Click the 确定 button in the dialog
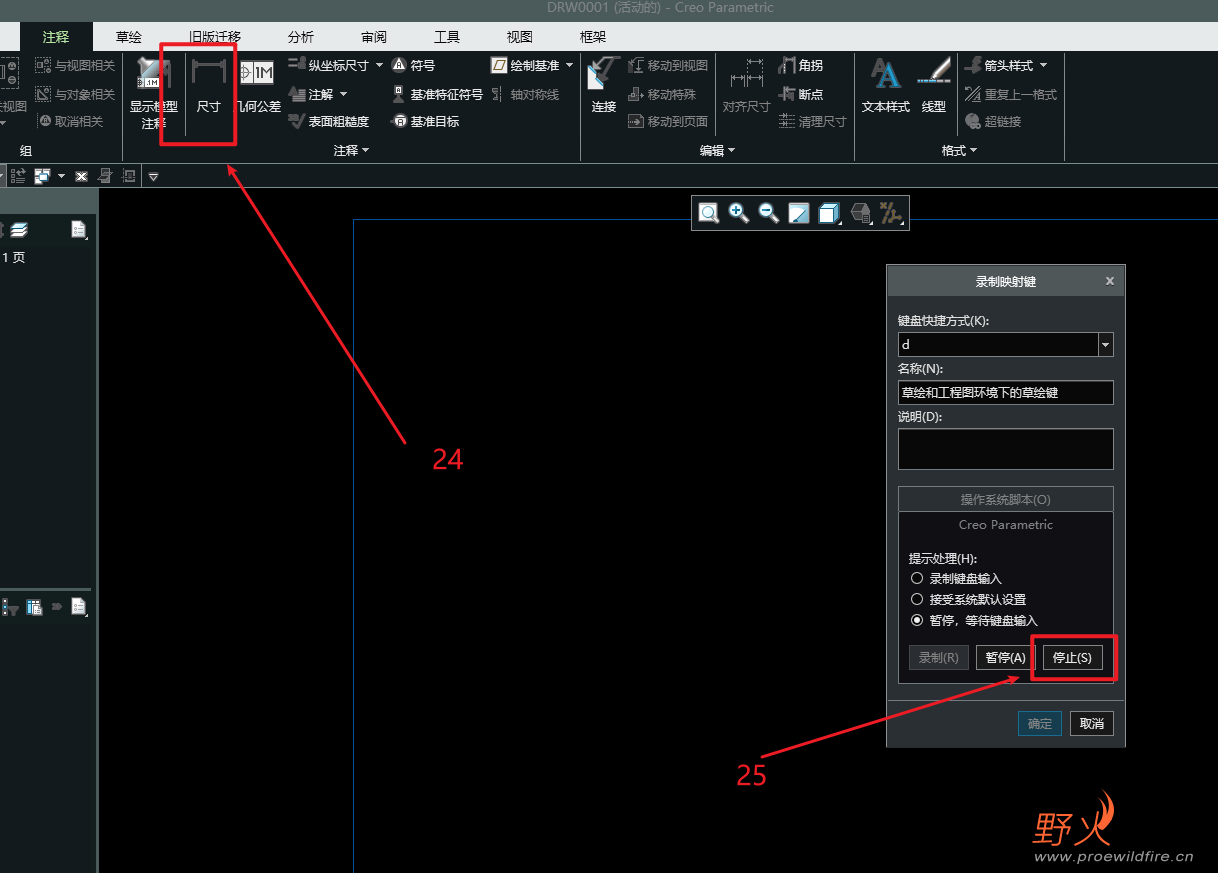1218x873 pixels. point(1040,723)
